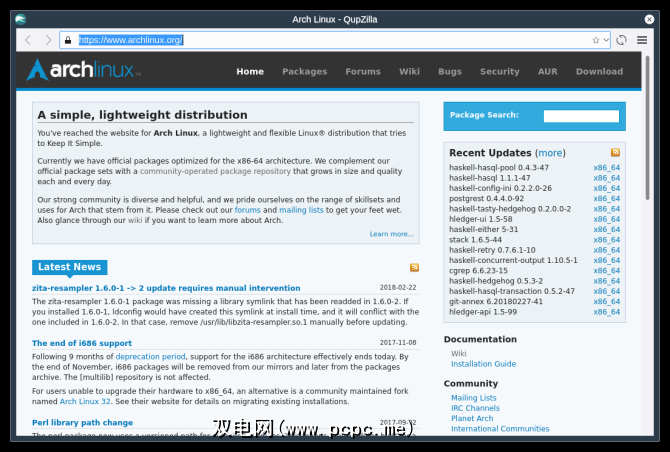Image resolution: width=670 pixels, height=452 pixels.
Task: Open the 'deprecation period' link
Action: click(150, 357)
